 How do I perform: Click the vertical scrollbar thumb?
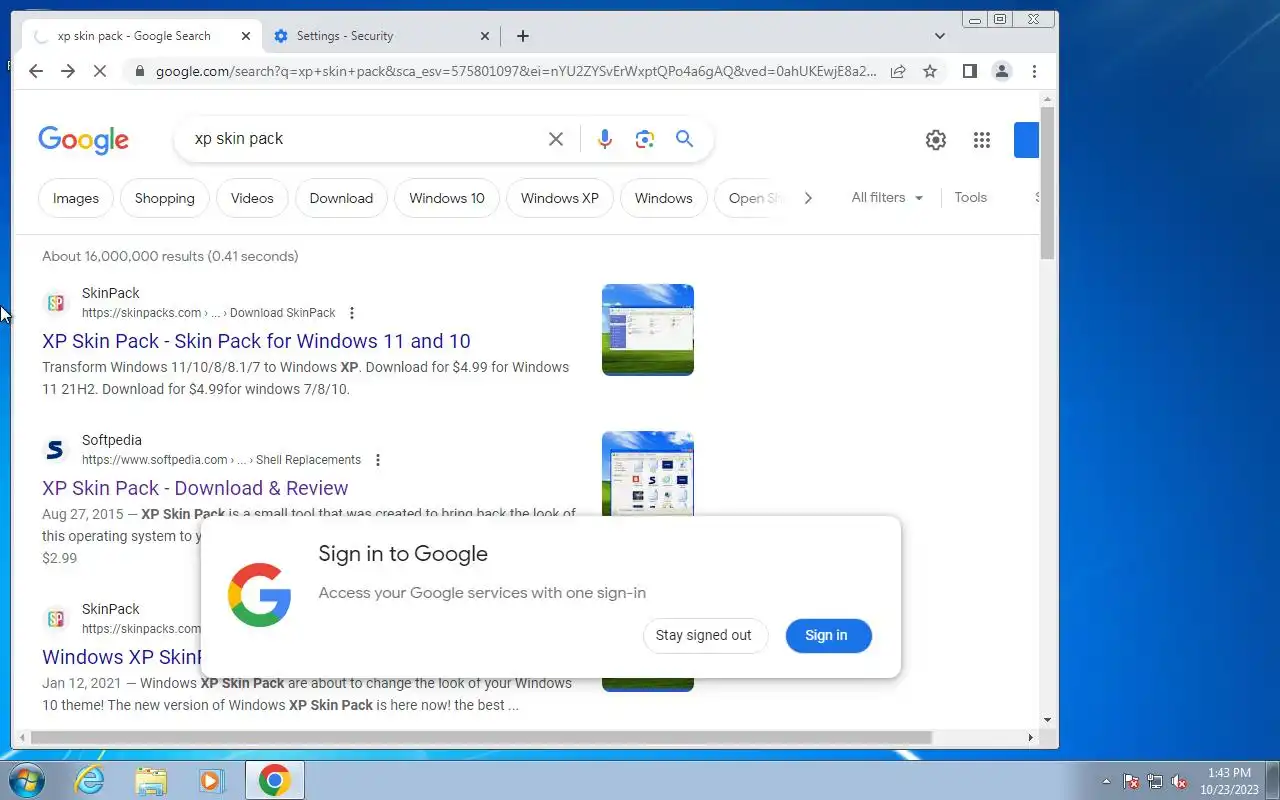coord(1047,184)
